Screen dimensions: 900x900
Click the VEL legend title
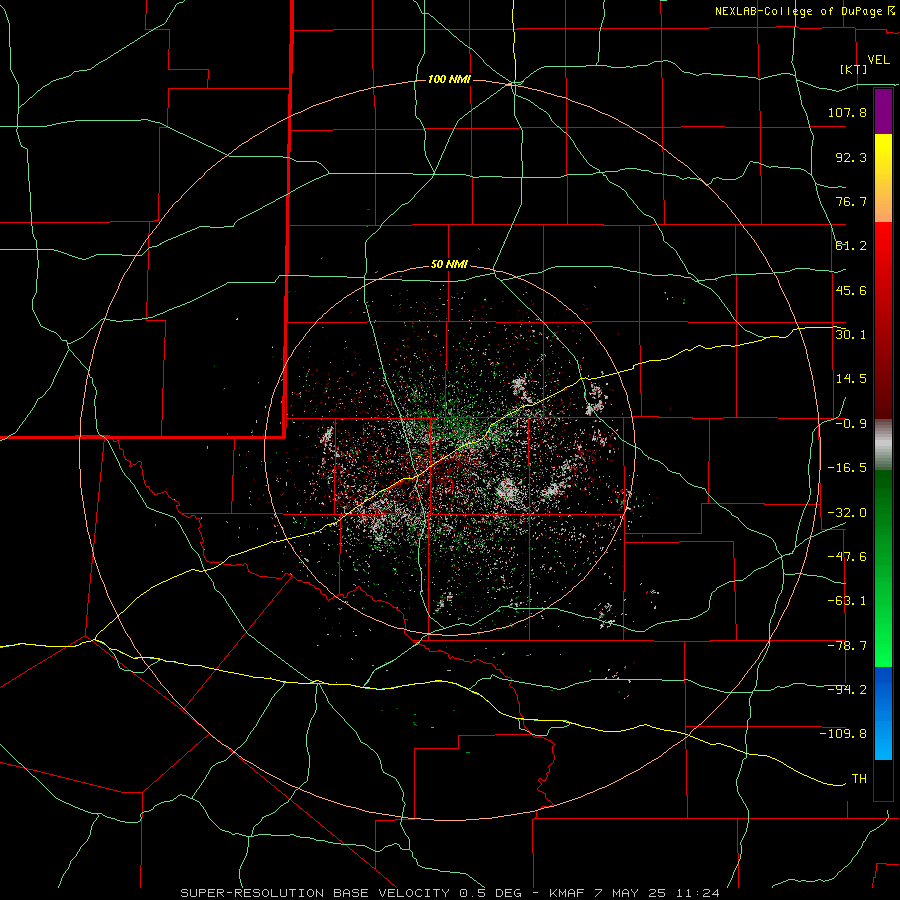click(x=878, y=60)
